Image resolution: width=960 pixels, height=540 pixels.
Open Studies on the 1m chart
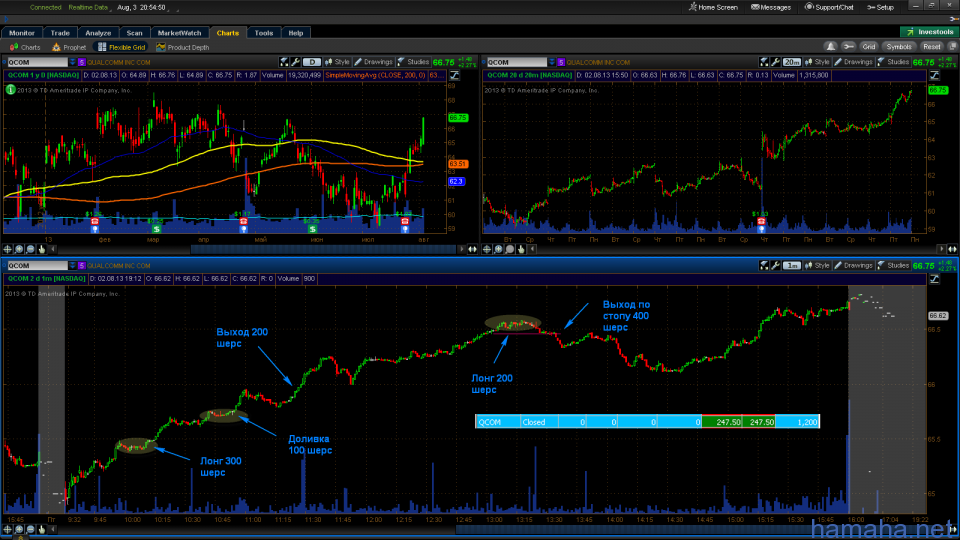(x=893, y=266)
